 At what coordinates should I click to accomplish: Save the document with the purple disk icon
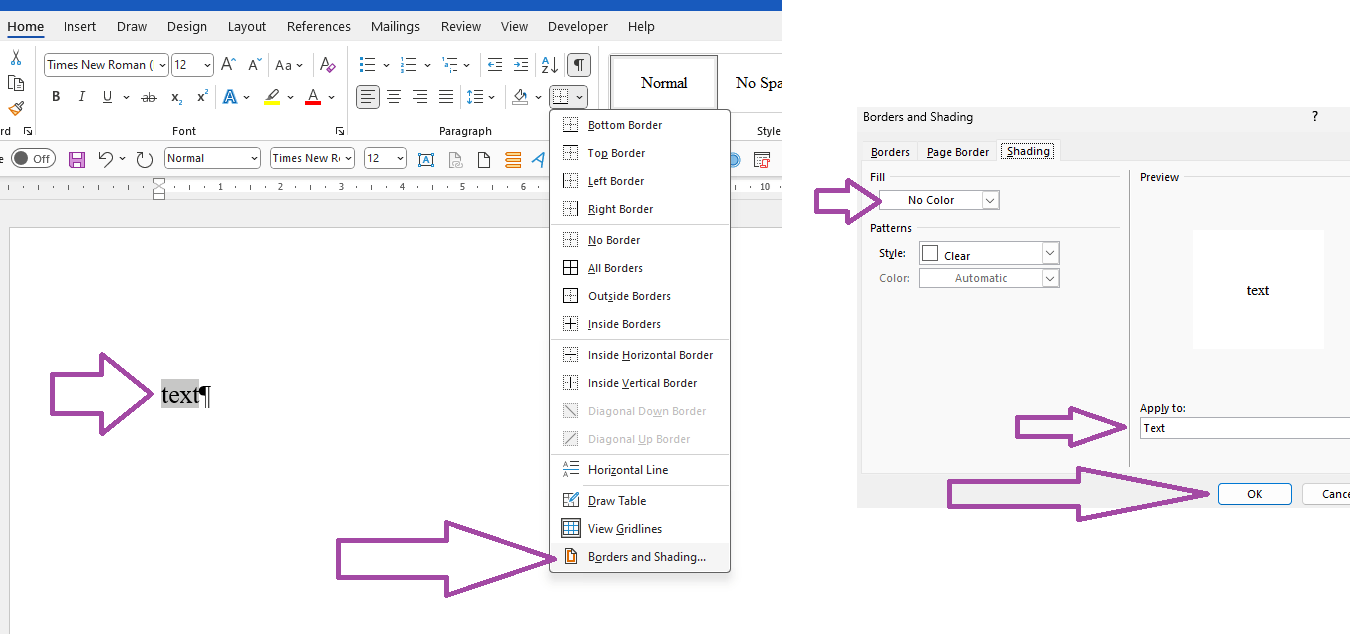click(77, 159)
